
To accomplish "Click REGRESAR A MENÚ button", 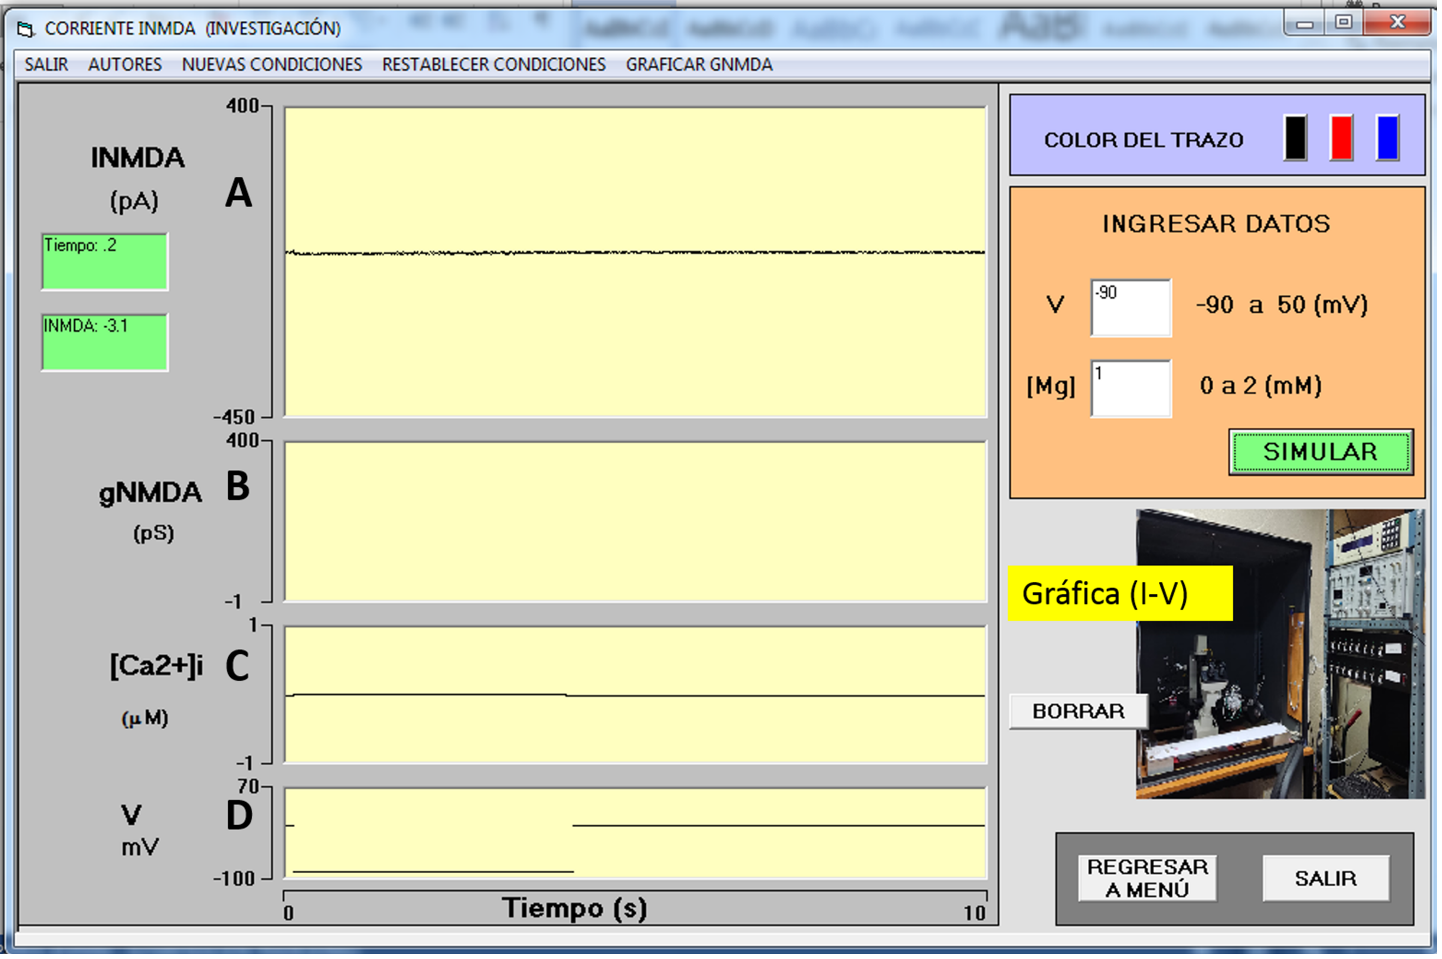I will pos(1147,878).
